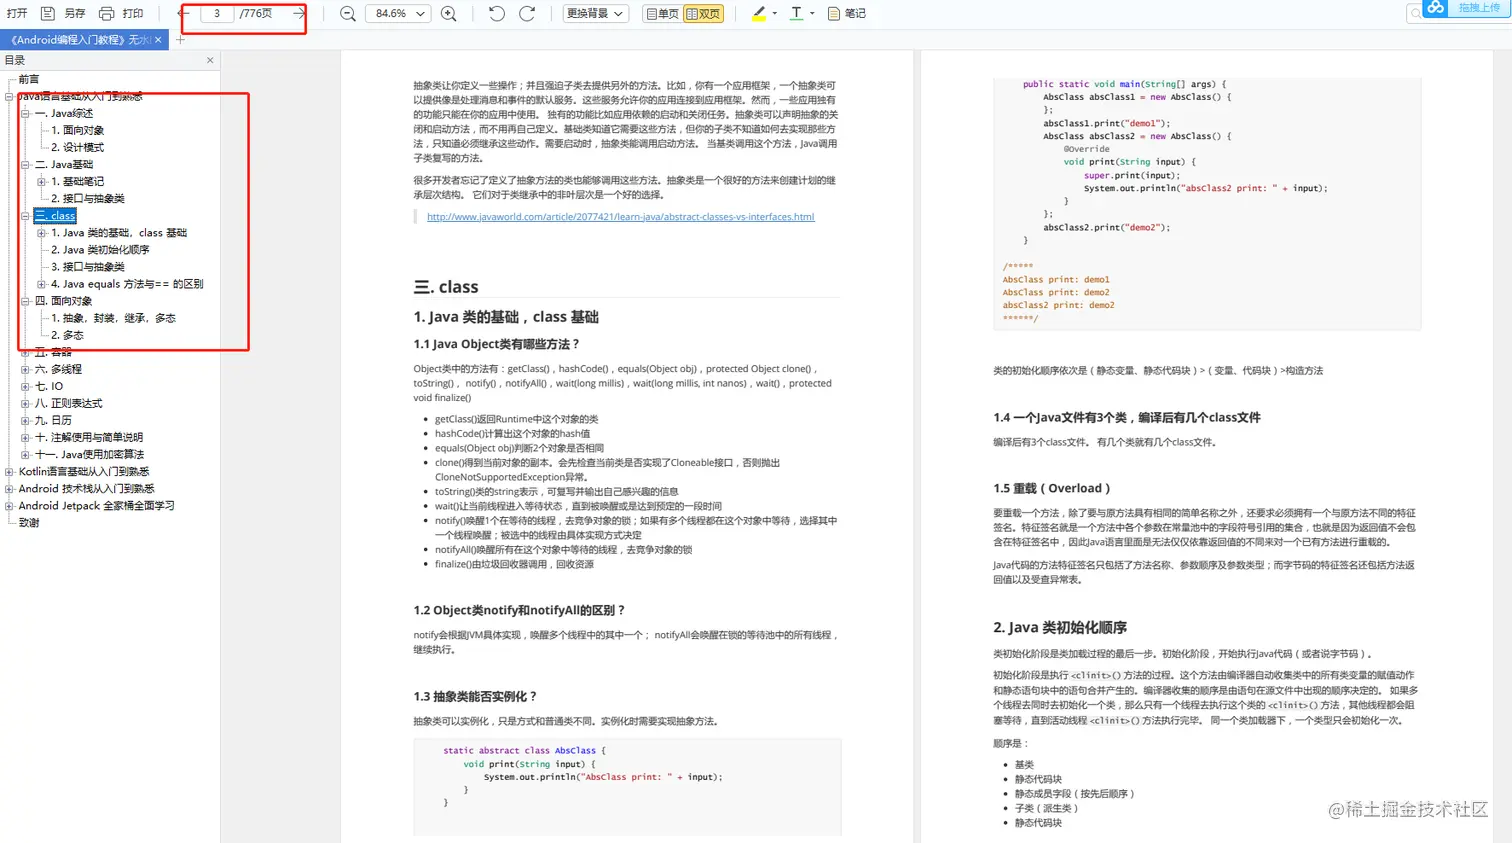Click the heading 1.5 重载 ( Overload )
This screenshot has width=1512, height=843.
[1051, 488]
